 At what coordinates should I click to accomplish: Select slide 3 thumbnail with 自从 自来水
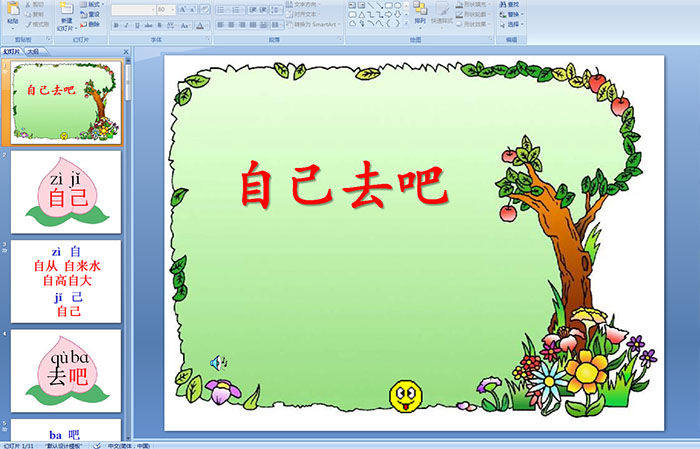click(x=66, y=281)
